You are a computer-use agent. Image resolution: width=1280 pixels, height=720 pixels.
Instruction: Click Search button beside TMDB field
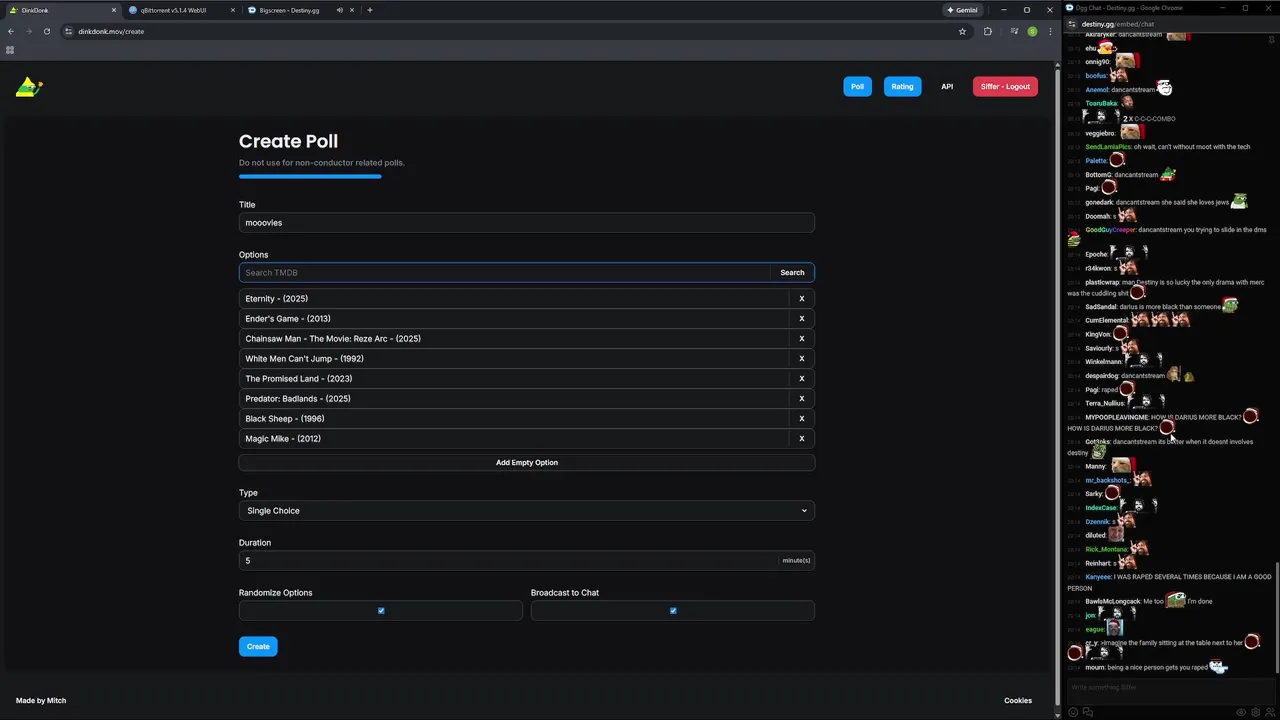(x=792, y=272)
